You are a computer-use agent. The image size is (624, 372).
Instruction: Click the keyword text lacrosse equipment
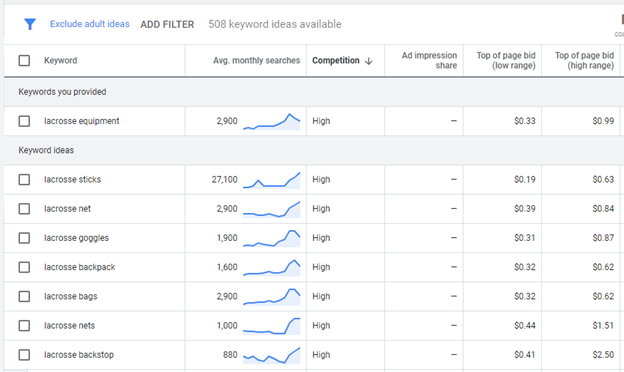pos(82,121)
